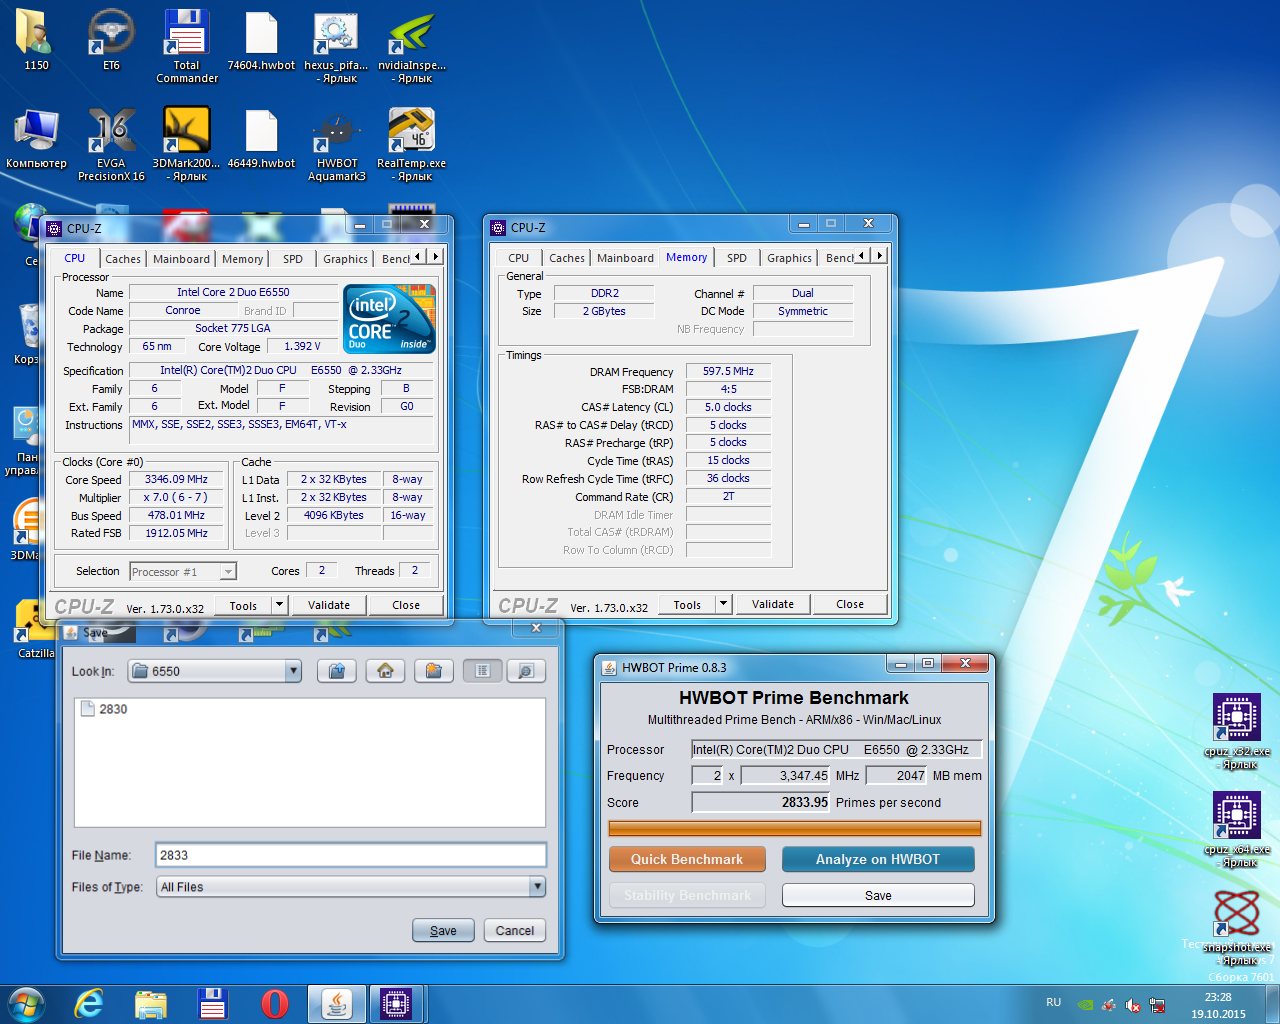Open CPU tab in memory CPU-Z window
This screenshot has height=1024, width=1280.
[518, 258]
